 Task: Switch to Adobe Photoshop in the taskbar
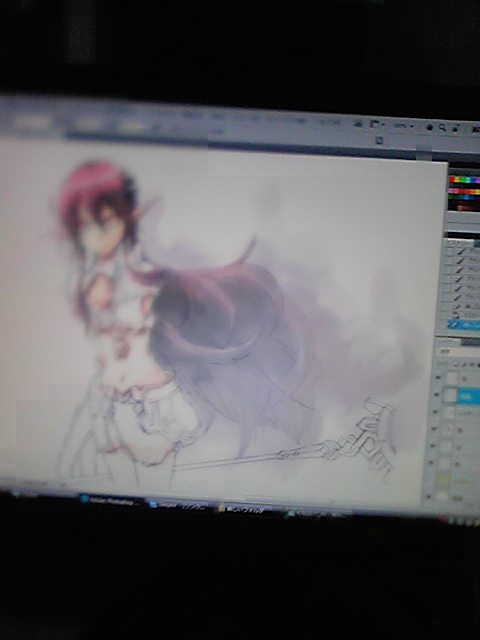coord(112,500)
